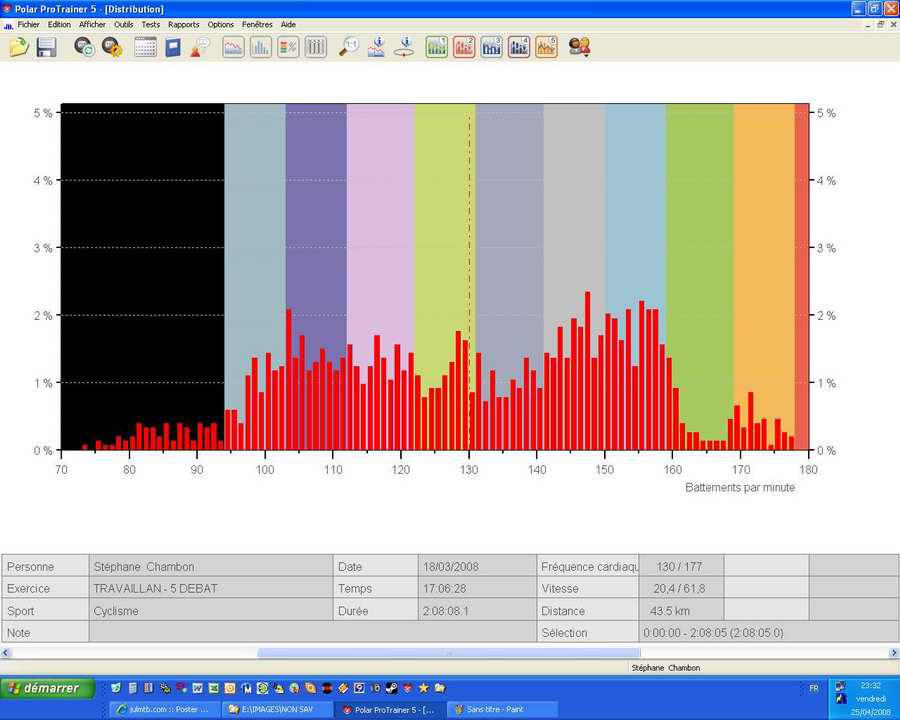This screenshot has height=720, width=900.
Task: Expand the Affichage (Afficher) menu
Action: (92, 24)
